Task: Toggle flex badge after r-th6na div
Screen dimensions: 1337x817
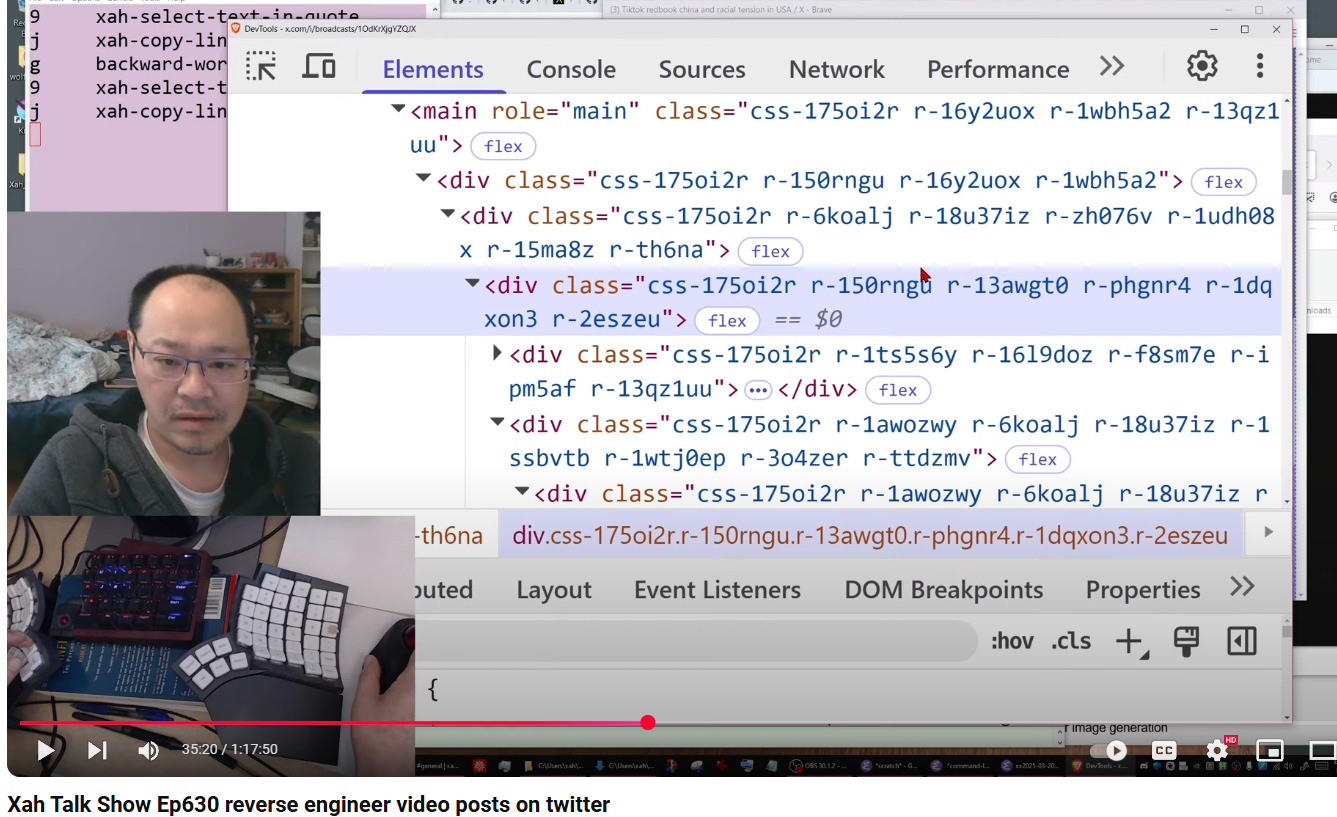Action: pyautogui.click(x=771, y=251)
